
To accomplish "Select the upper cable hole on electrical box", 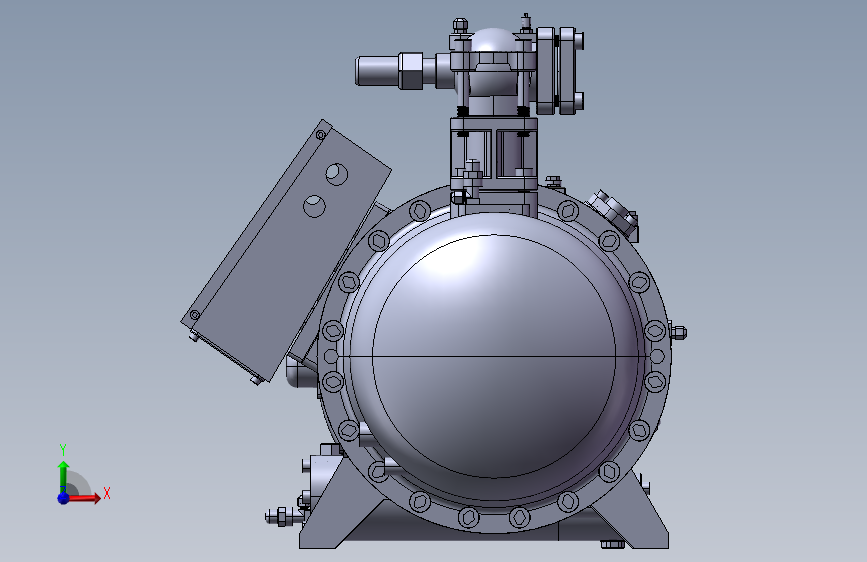I will 336,174.
